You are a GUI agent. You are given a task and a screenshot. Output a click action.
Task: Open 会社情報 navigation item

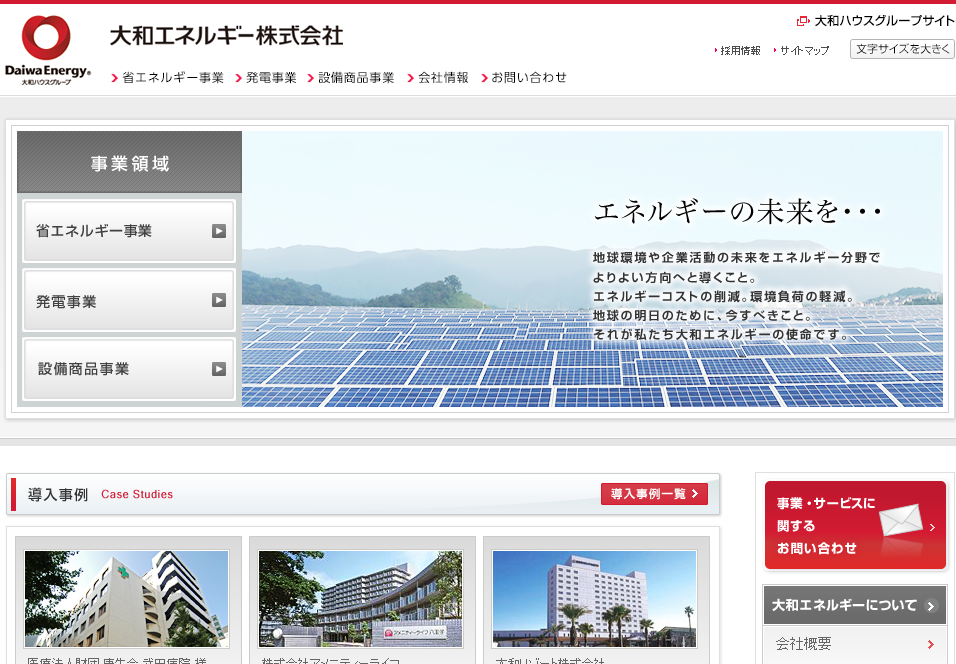pos(438,77)
